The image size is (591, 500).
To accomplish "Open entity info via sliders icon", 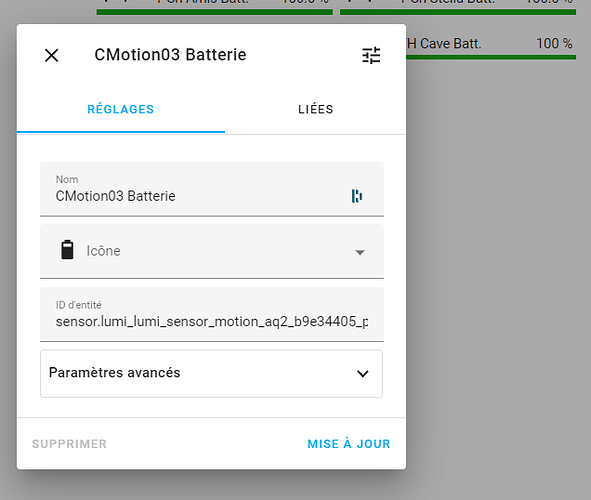I will pos(371,55).
